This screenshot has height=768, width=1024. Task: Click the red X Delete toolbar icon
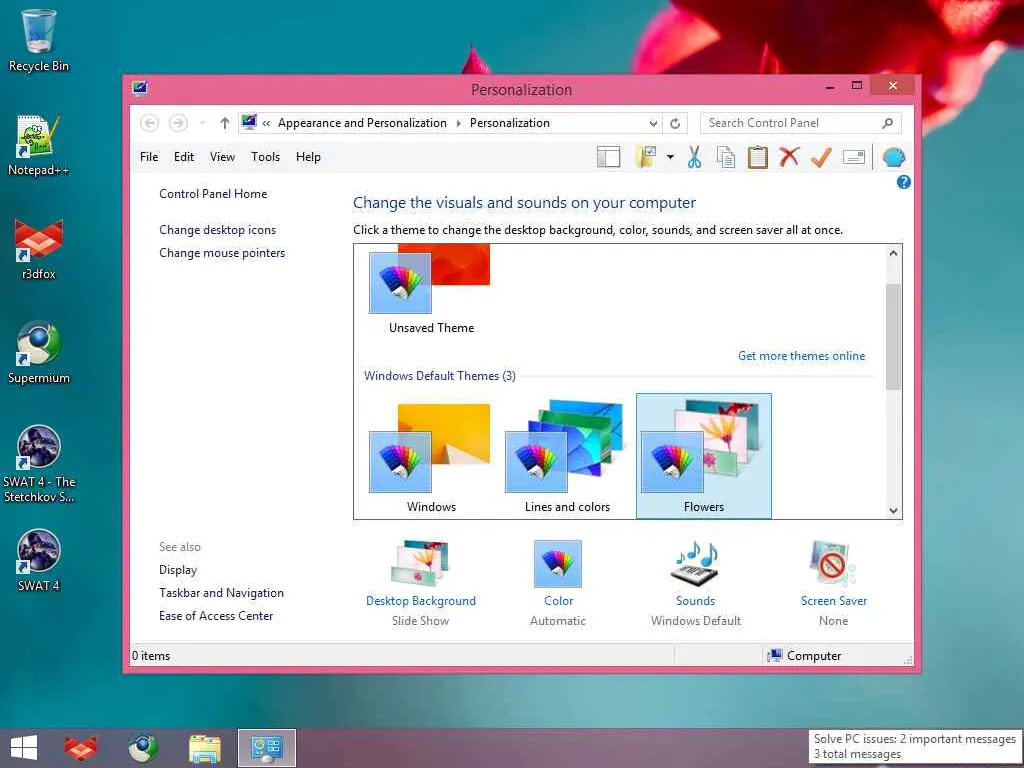pyautogui.click(x=789, y=157)
